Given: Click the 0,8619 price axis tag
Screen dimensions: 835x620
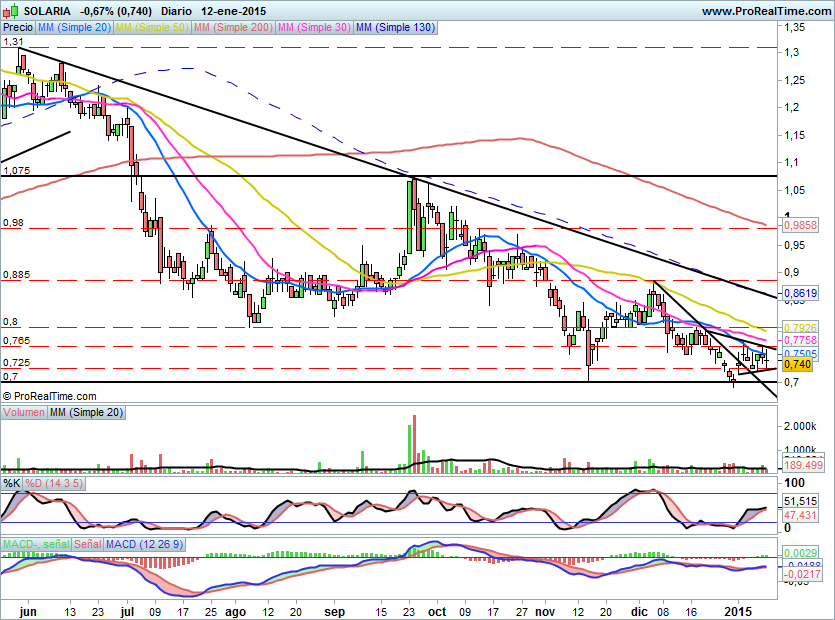Looking at the screenshot, I should (799, 293).
